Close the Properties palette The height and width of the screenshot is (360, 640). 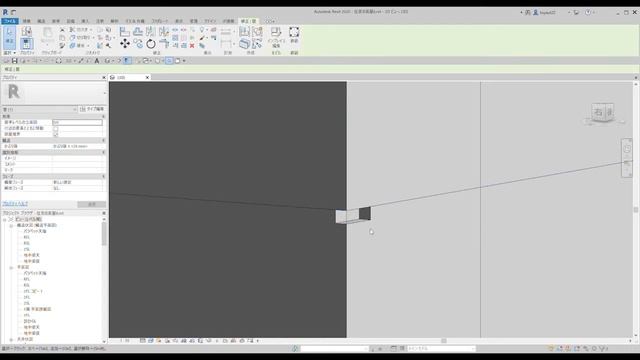104,77
